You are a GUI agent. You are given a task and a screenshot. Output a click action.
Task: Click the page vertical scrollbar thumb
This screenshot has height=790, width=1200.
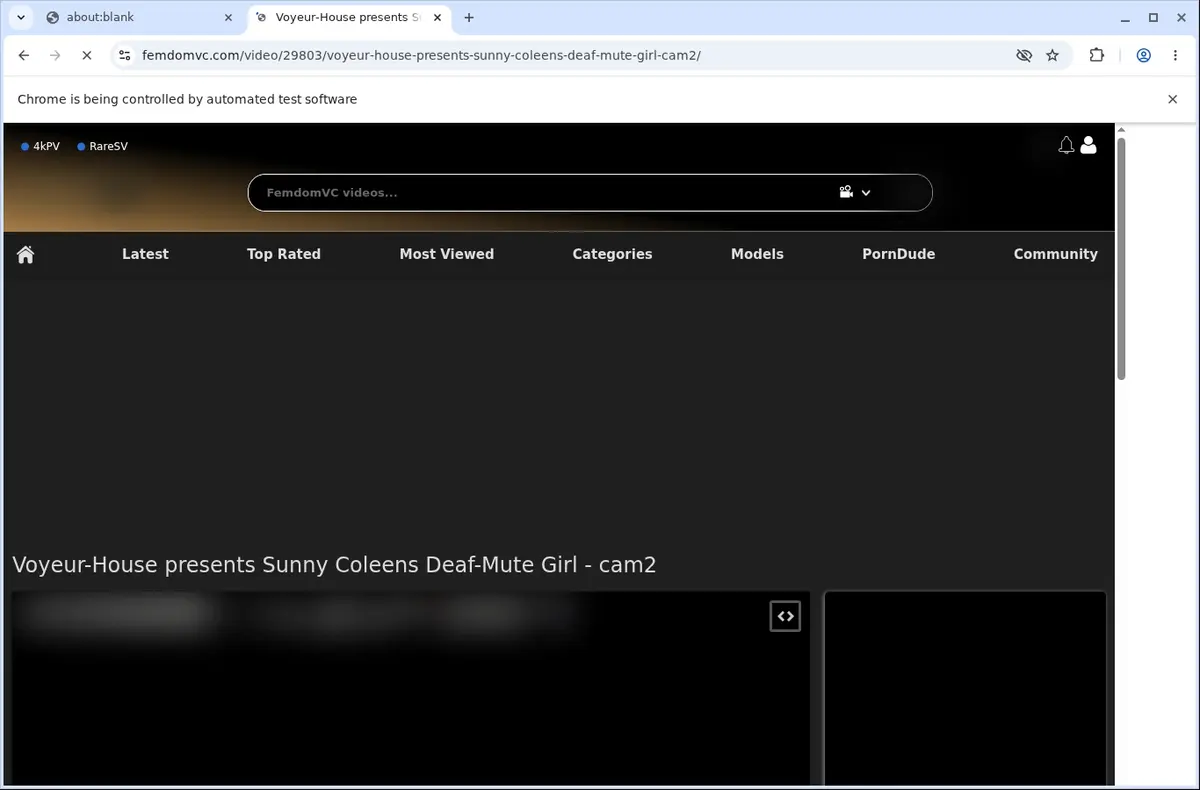click(1121, 258)
